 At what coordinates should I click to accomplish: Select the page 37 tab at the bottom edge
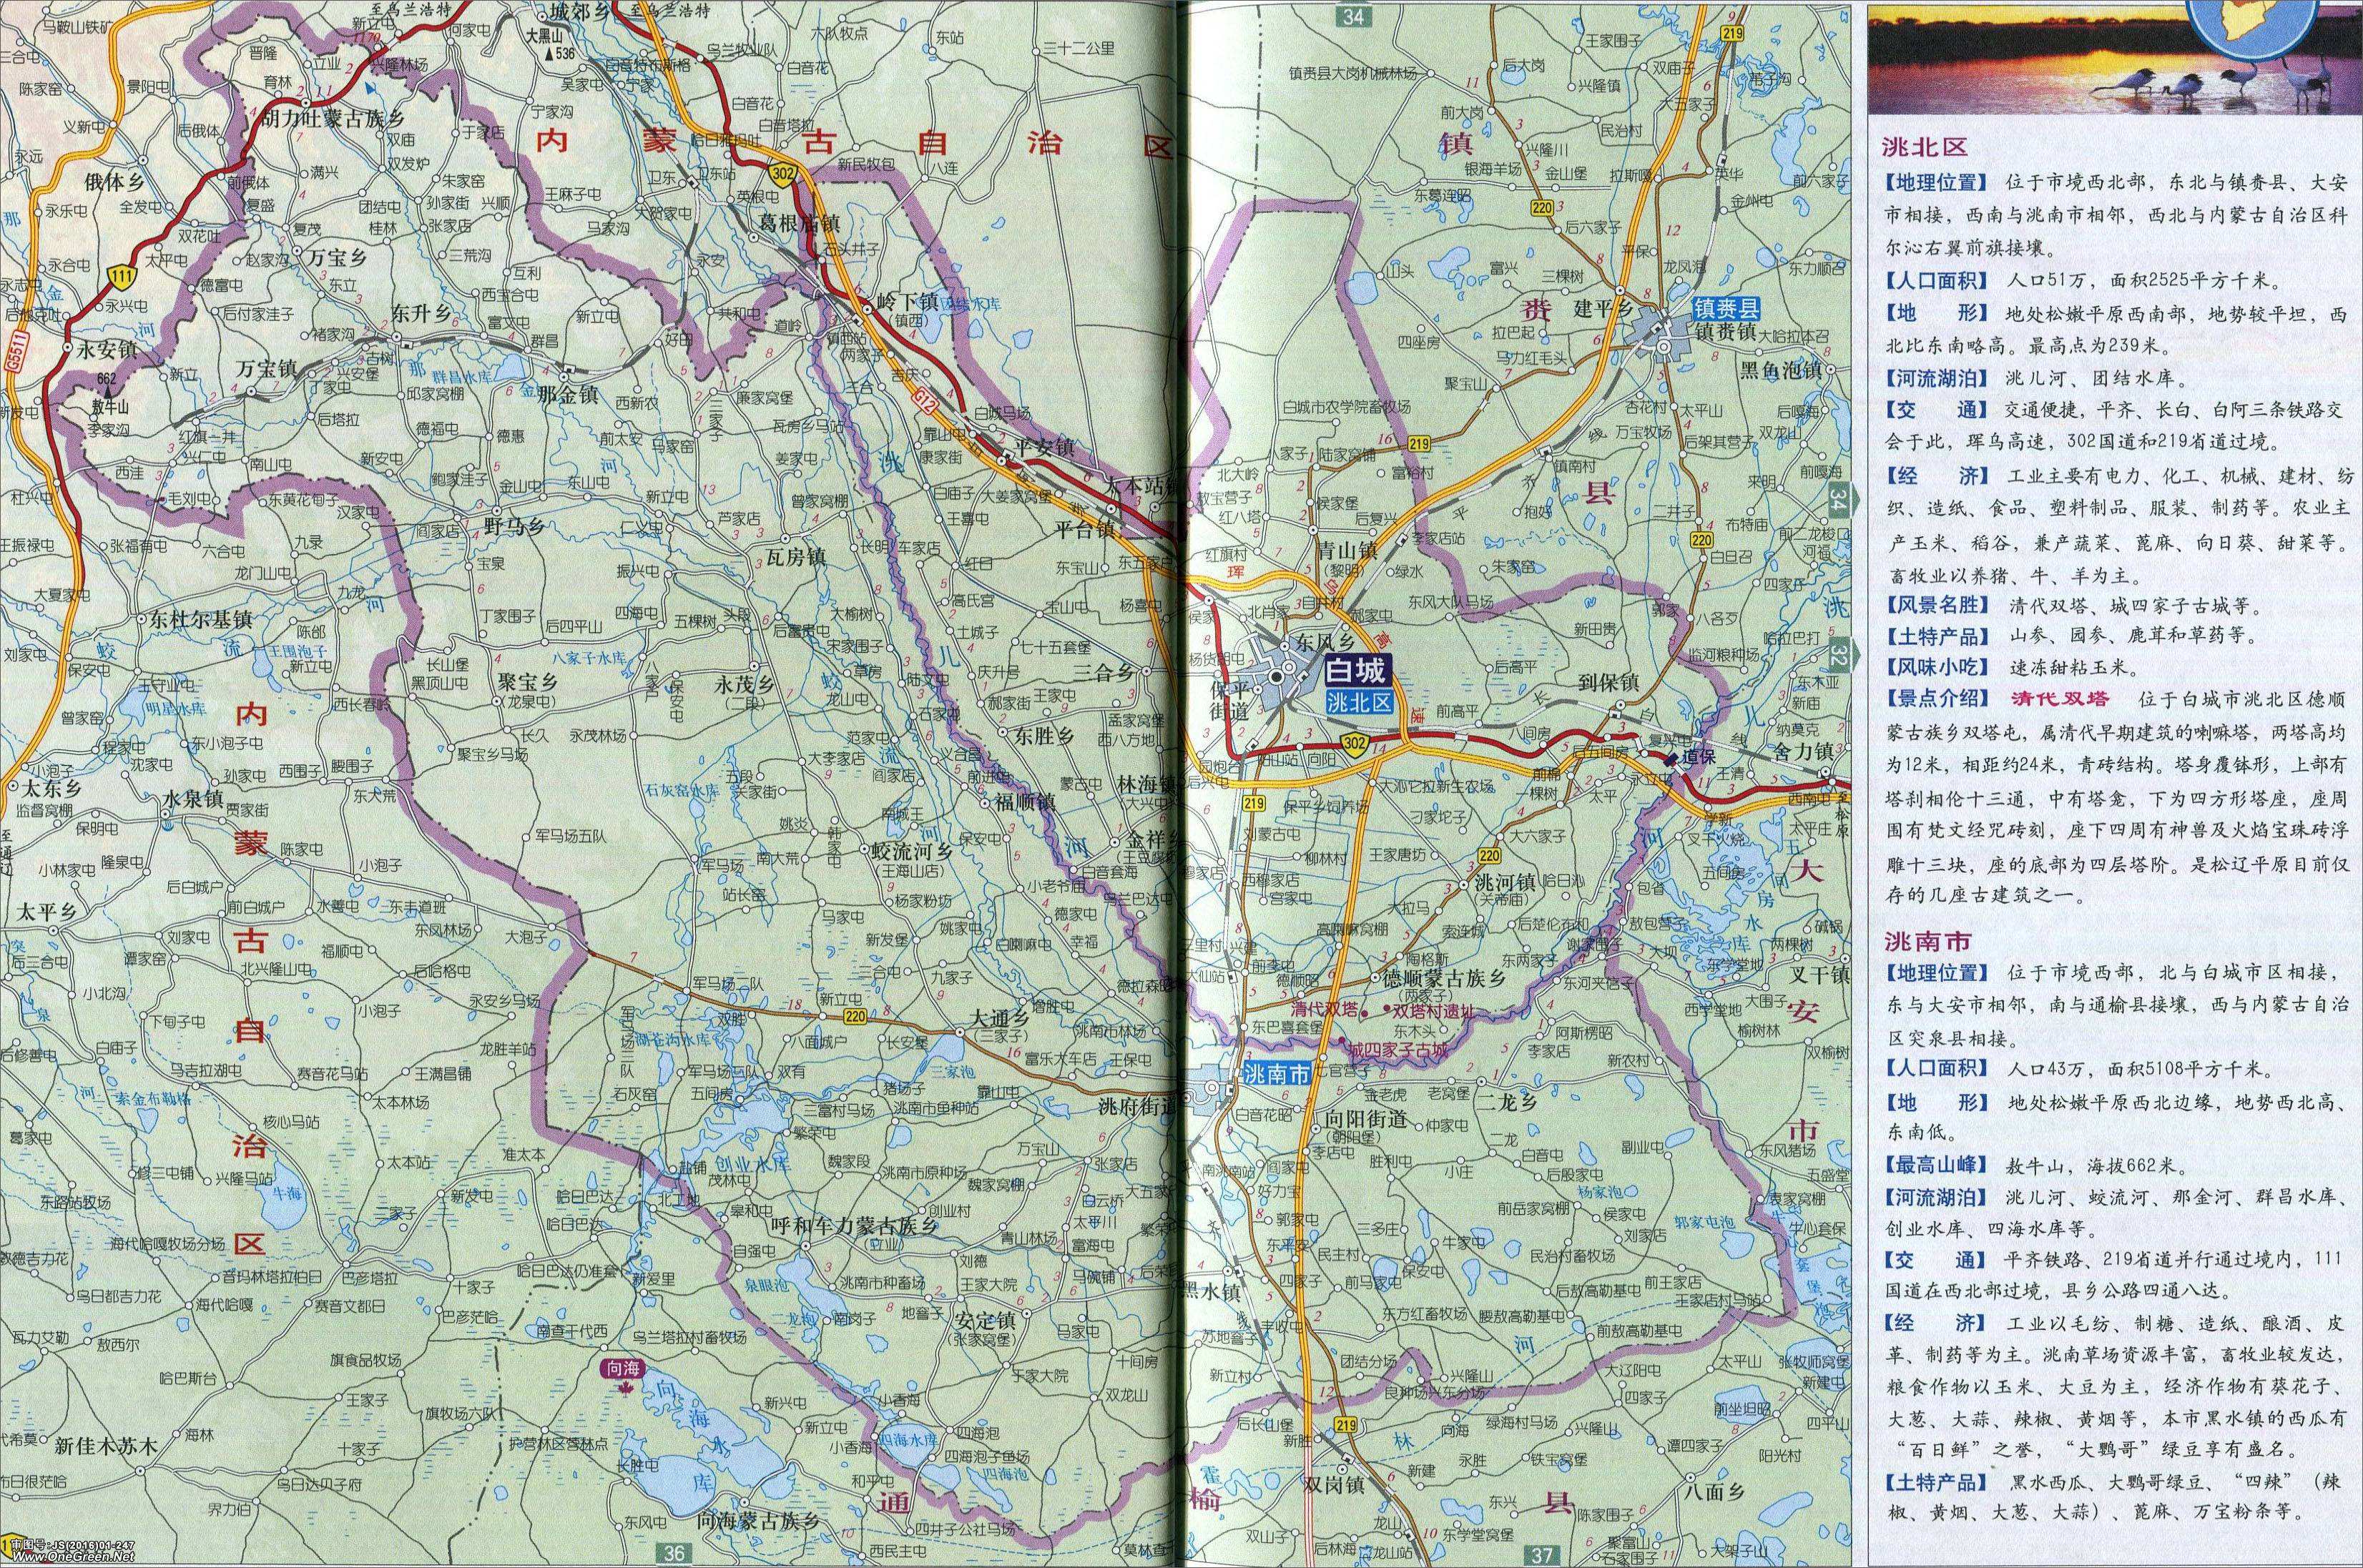(1541, 1554)
